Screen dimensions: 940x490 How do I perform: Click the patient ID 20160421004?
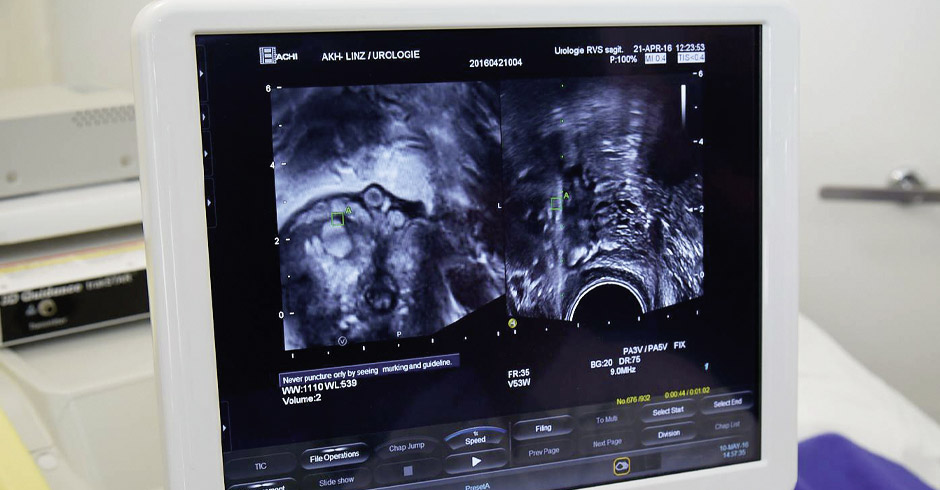click(x=495, y=62)
